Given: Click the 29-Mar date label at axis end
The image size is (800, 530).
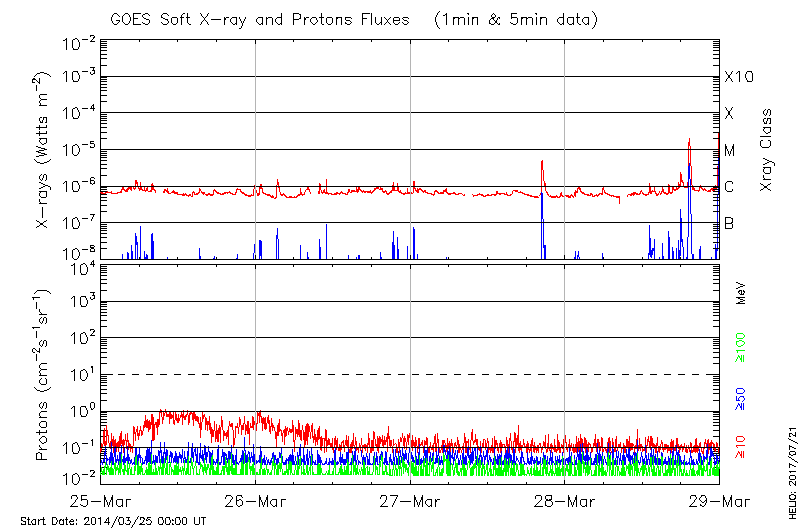Looking at the screenshot, I should [719, 501].
